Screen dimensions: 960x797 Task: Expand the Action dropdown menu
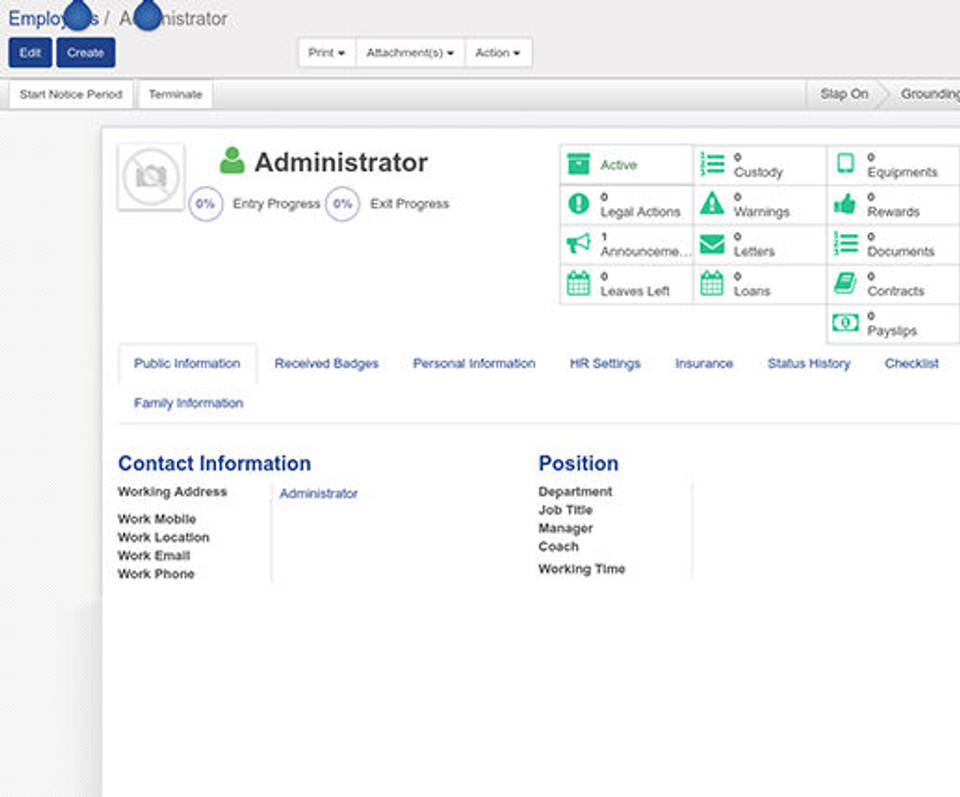click(x=497, y=53)
